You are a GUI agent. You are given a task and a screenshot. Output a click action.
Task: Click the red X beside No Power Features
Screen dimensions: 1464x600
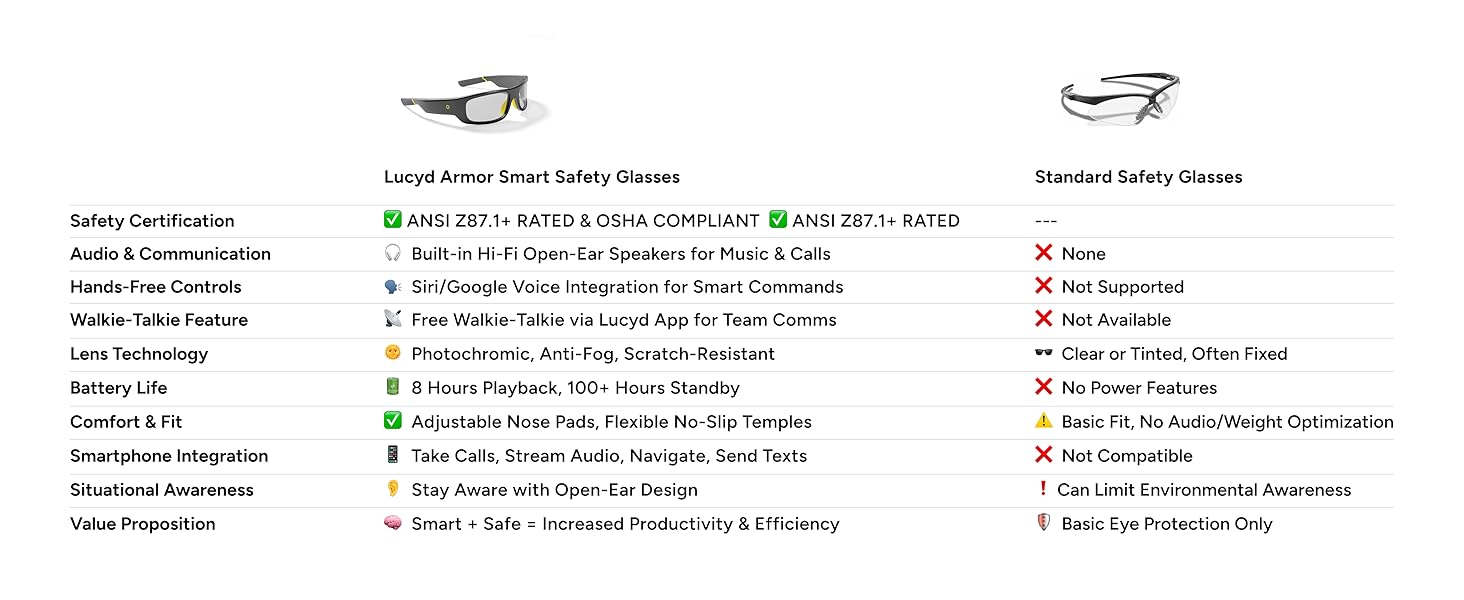coord(1044,387)
